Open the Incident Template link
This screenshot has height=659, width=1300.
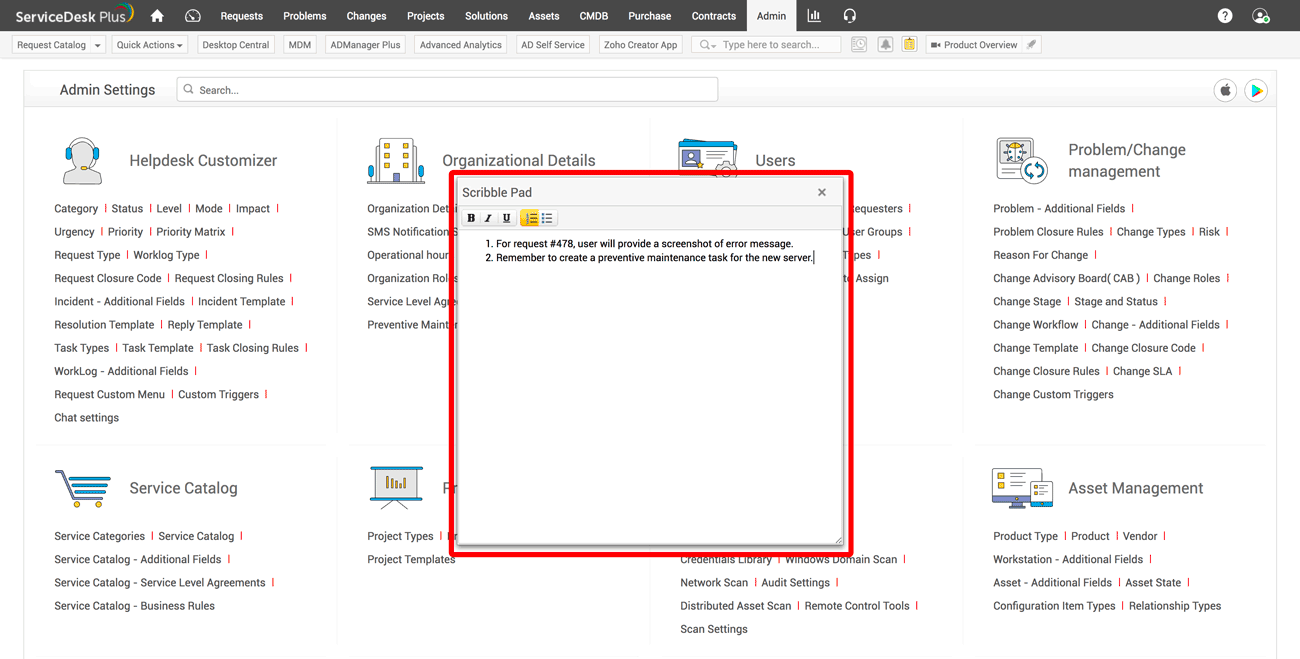241,301
